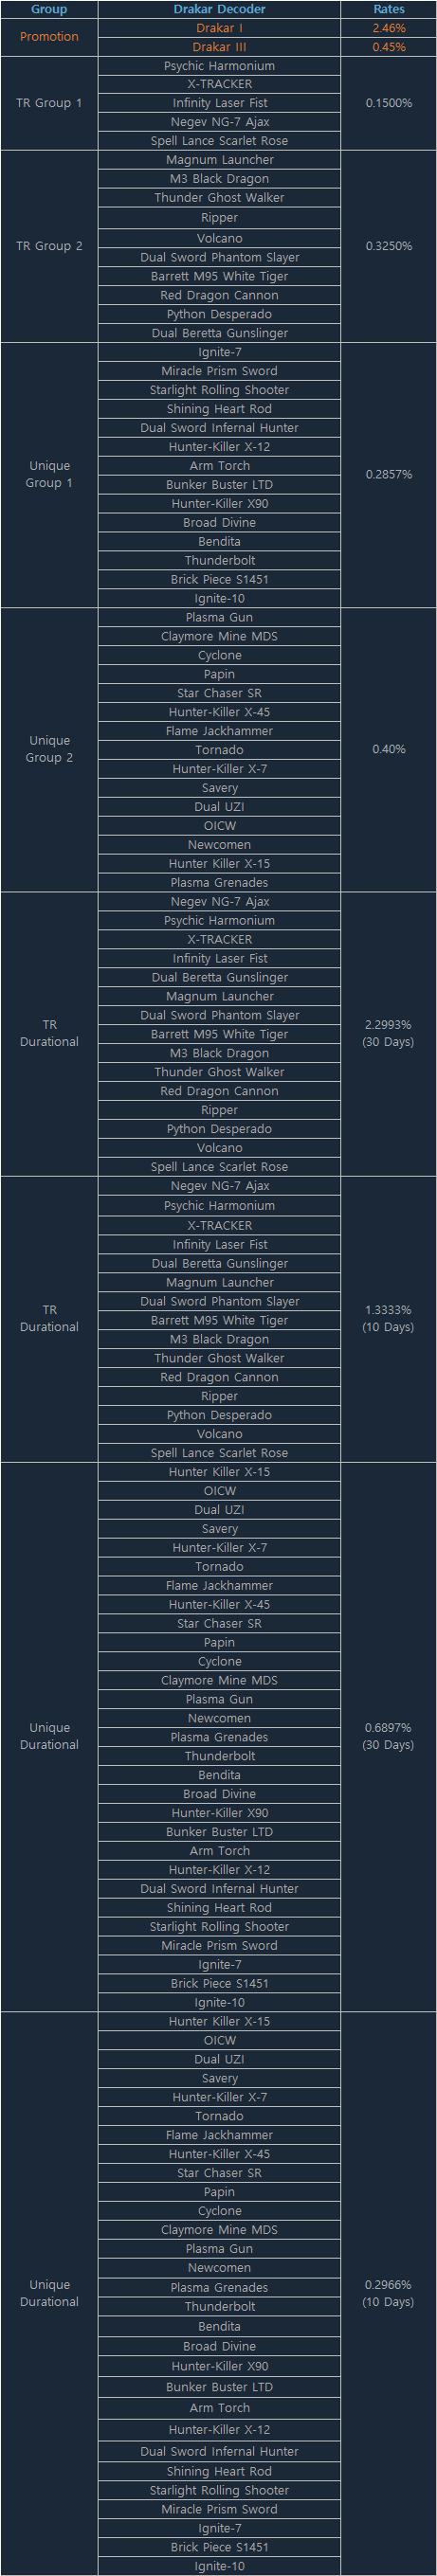Select the Unique Group 2 label
Screen dimensions: 437x2576
point(49,750)
